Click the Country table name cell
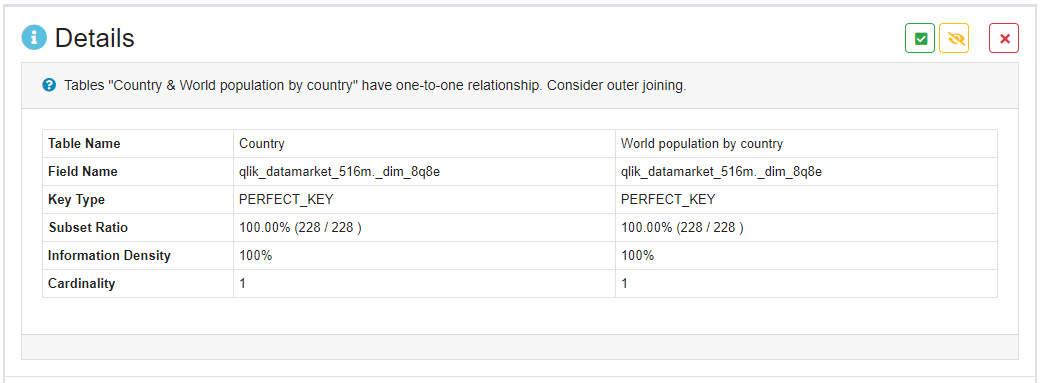The height and width of the screenshot is (383, 1042). pyautogui.click(x=424, y=144)
